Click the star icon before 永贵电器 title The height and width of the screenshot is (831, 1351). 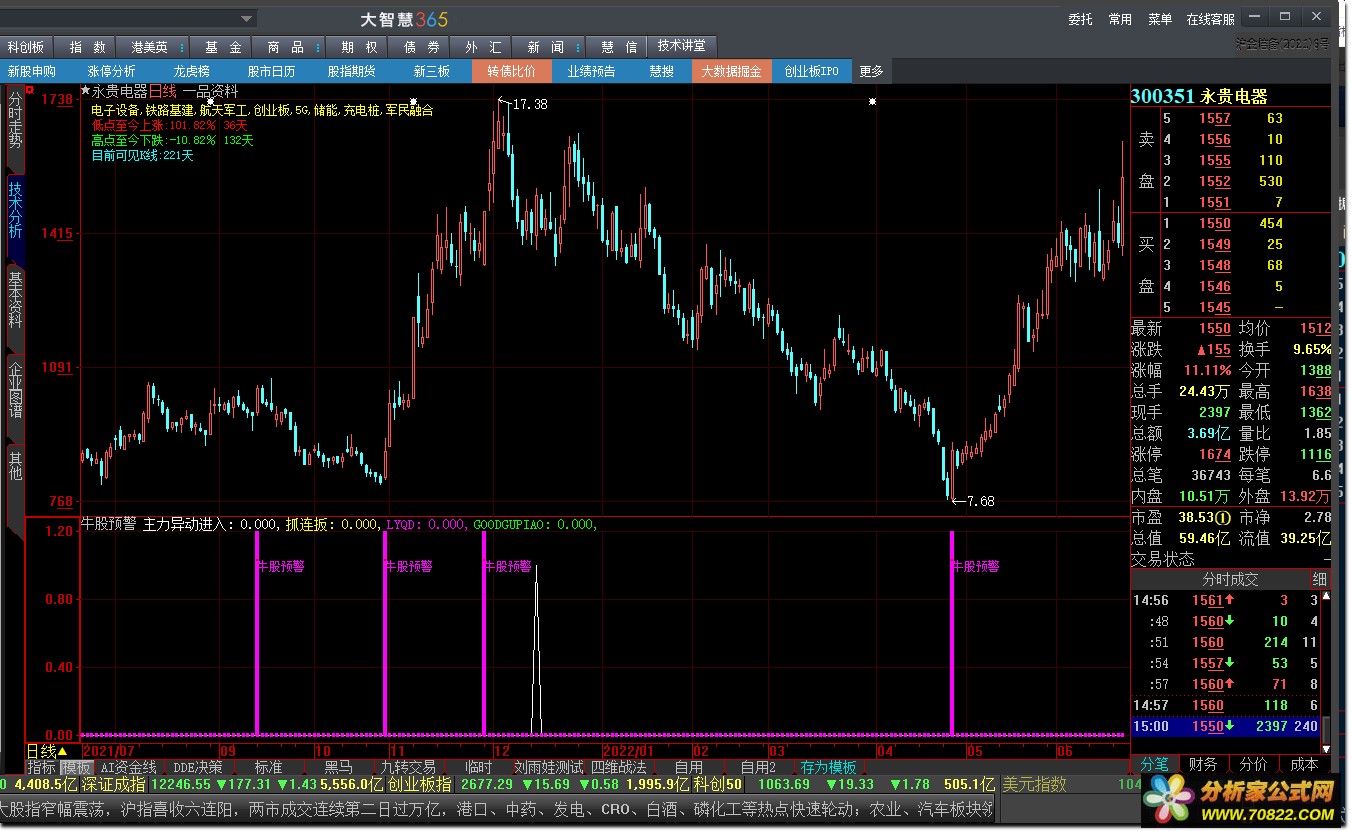[x=85, y=92]
